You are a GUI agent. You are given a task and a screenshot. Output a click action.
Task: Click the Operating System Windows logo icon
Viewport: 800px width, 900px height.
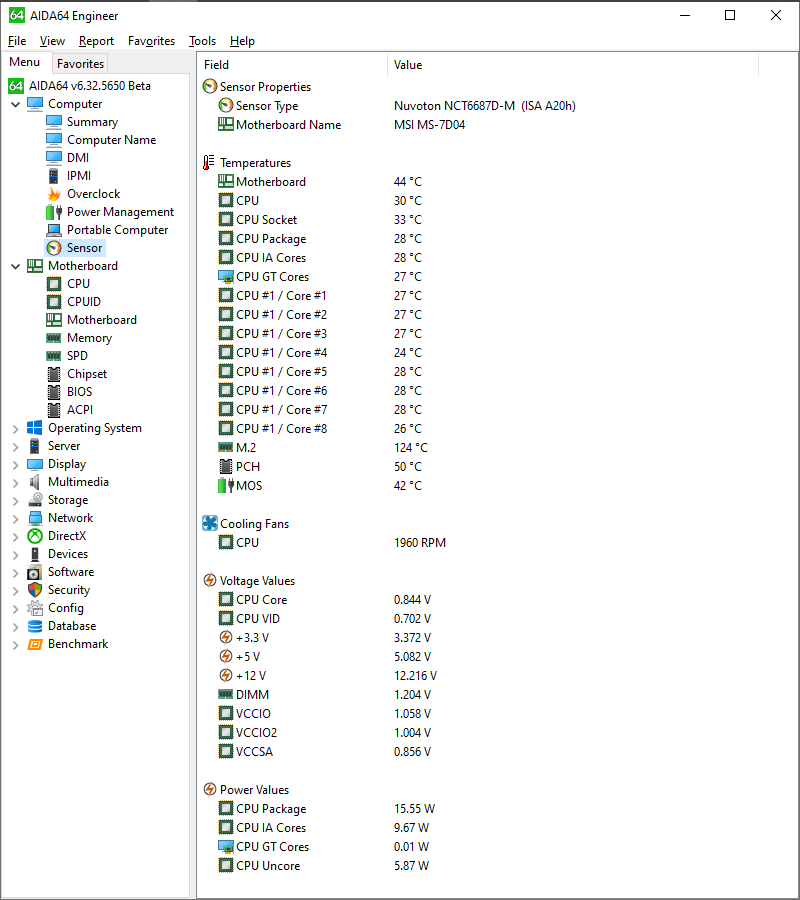pyautogui.click(x=35, y=428)
